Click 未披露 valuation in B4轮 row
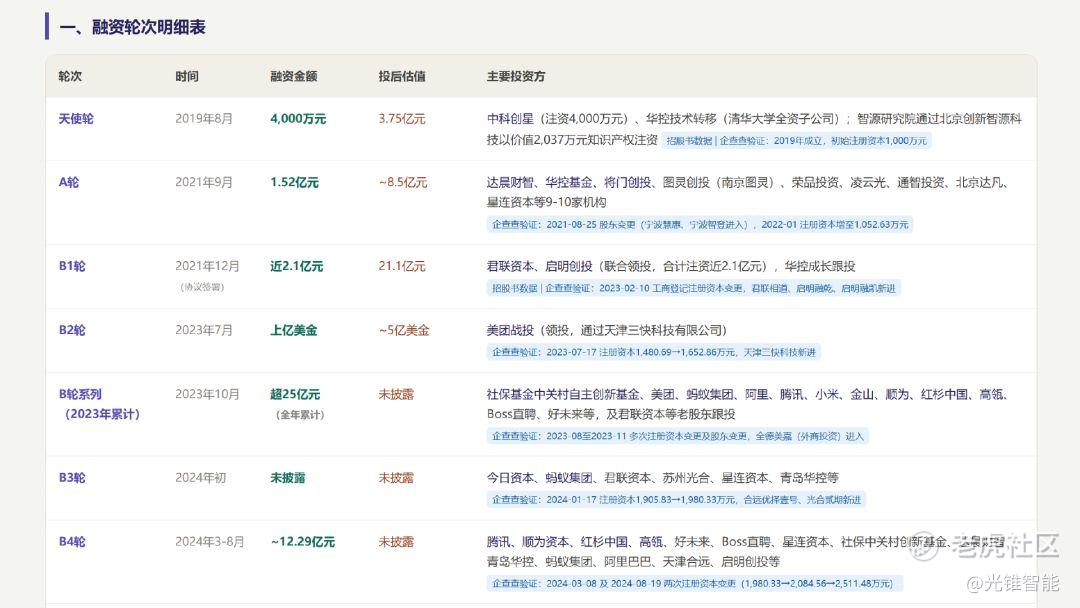 click(x=396, y=542)
